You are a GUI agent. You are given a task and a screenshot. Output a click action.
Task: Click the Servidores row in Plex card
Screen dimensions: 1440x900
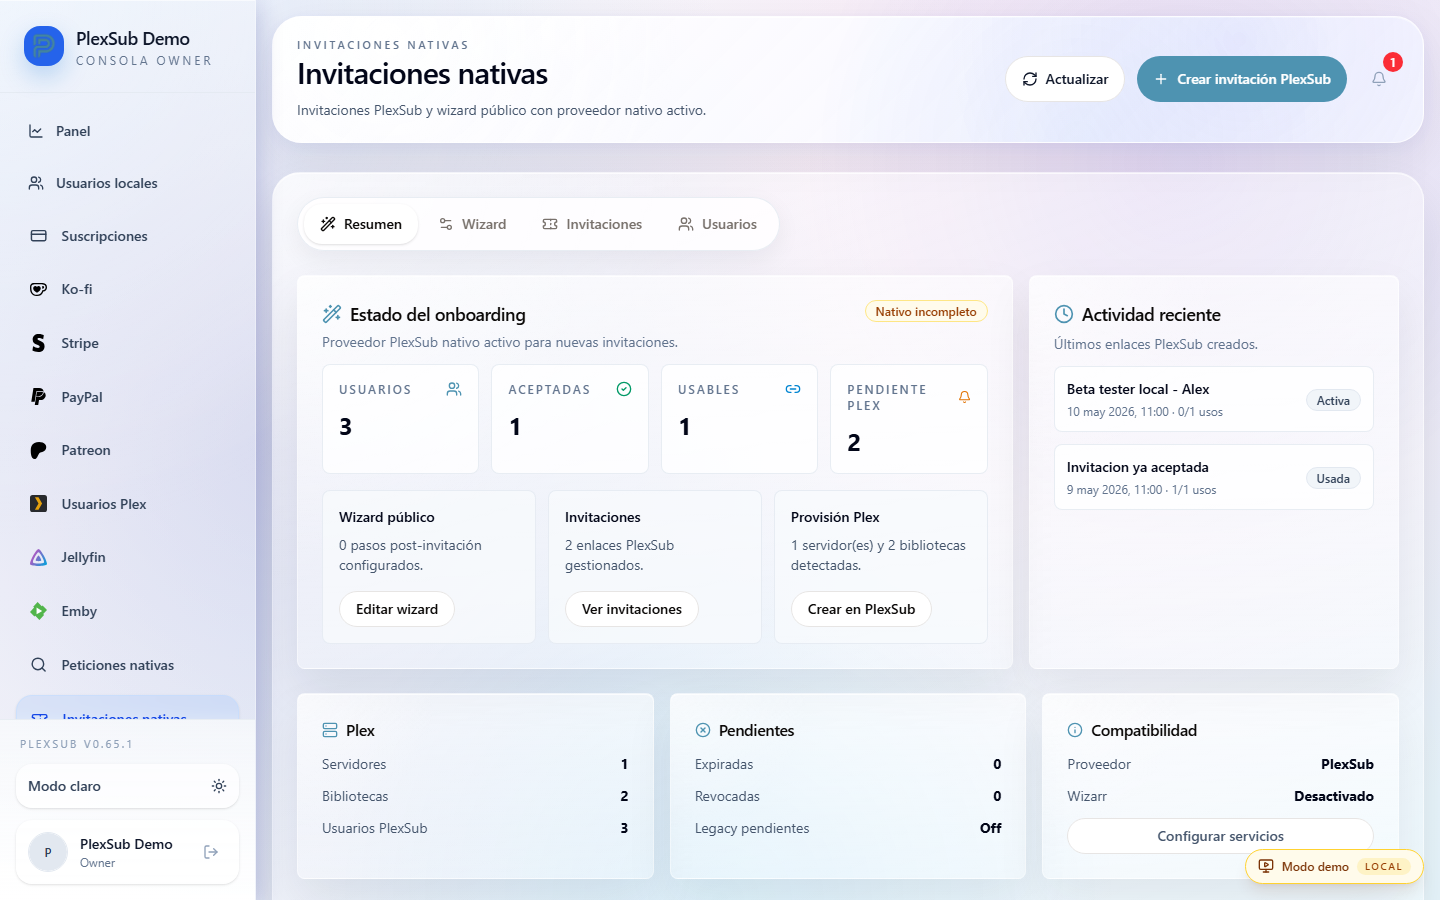(475, 764)
